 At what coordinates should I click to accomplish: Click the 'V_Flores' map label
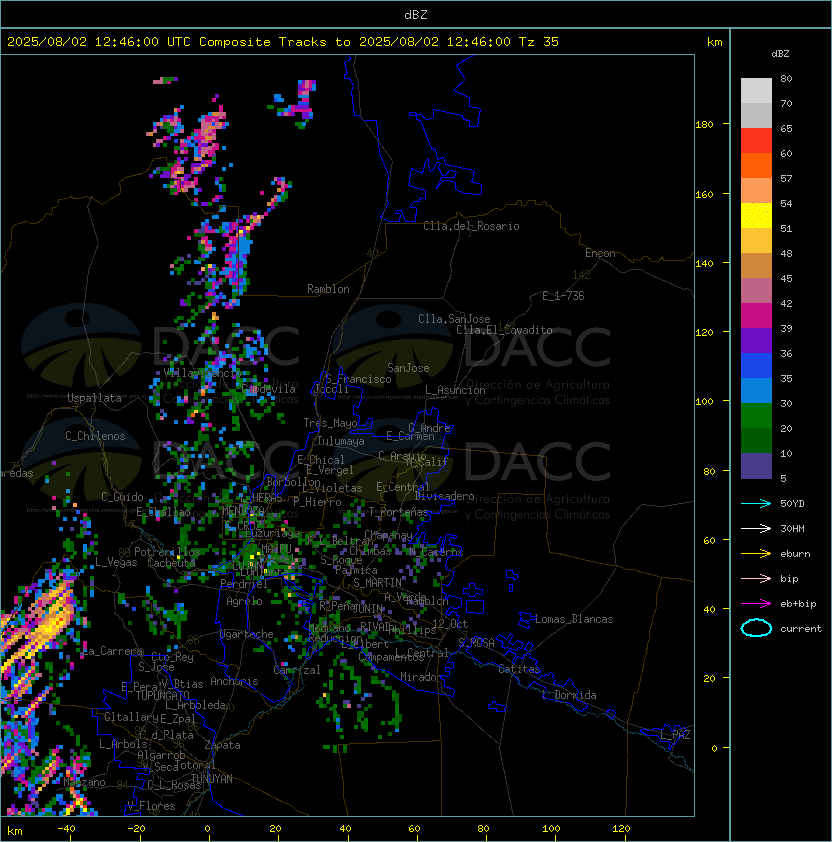151,806
